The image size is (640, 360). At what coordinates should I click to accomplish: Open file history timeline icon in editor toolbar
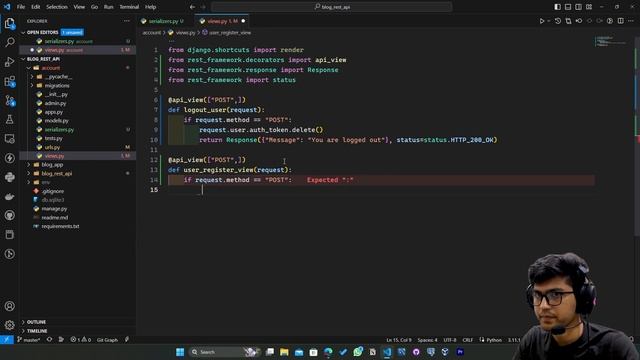[x=558, y=21]
